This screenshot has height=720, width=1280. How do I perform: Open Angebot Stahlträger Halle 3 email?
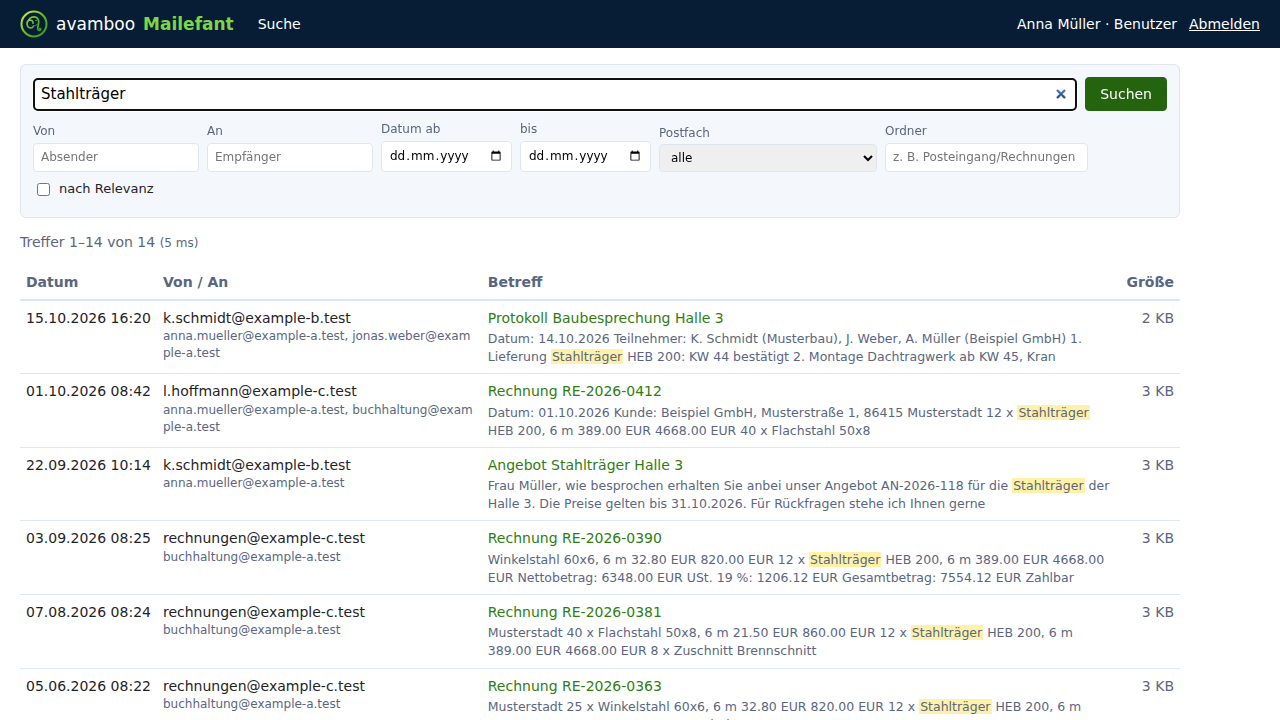[x=585, y=465]
